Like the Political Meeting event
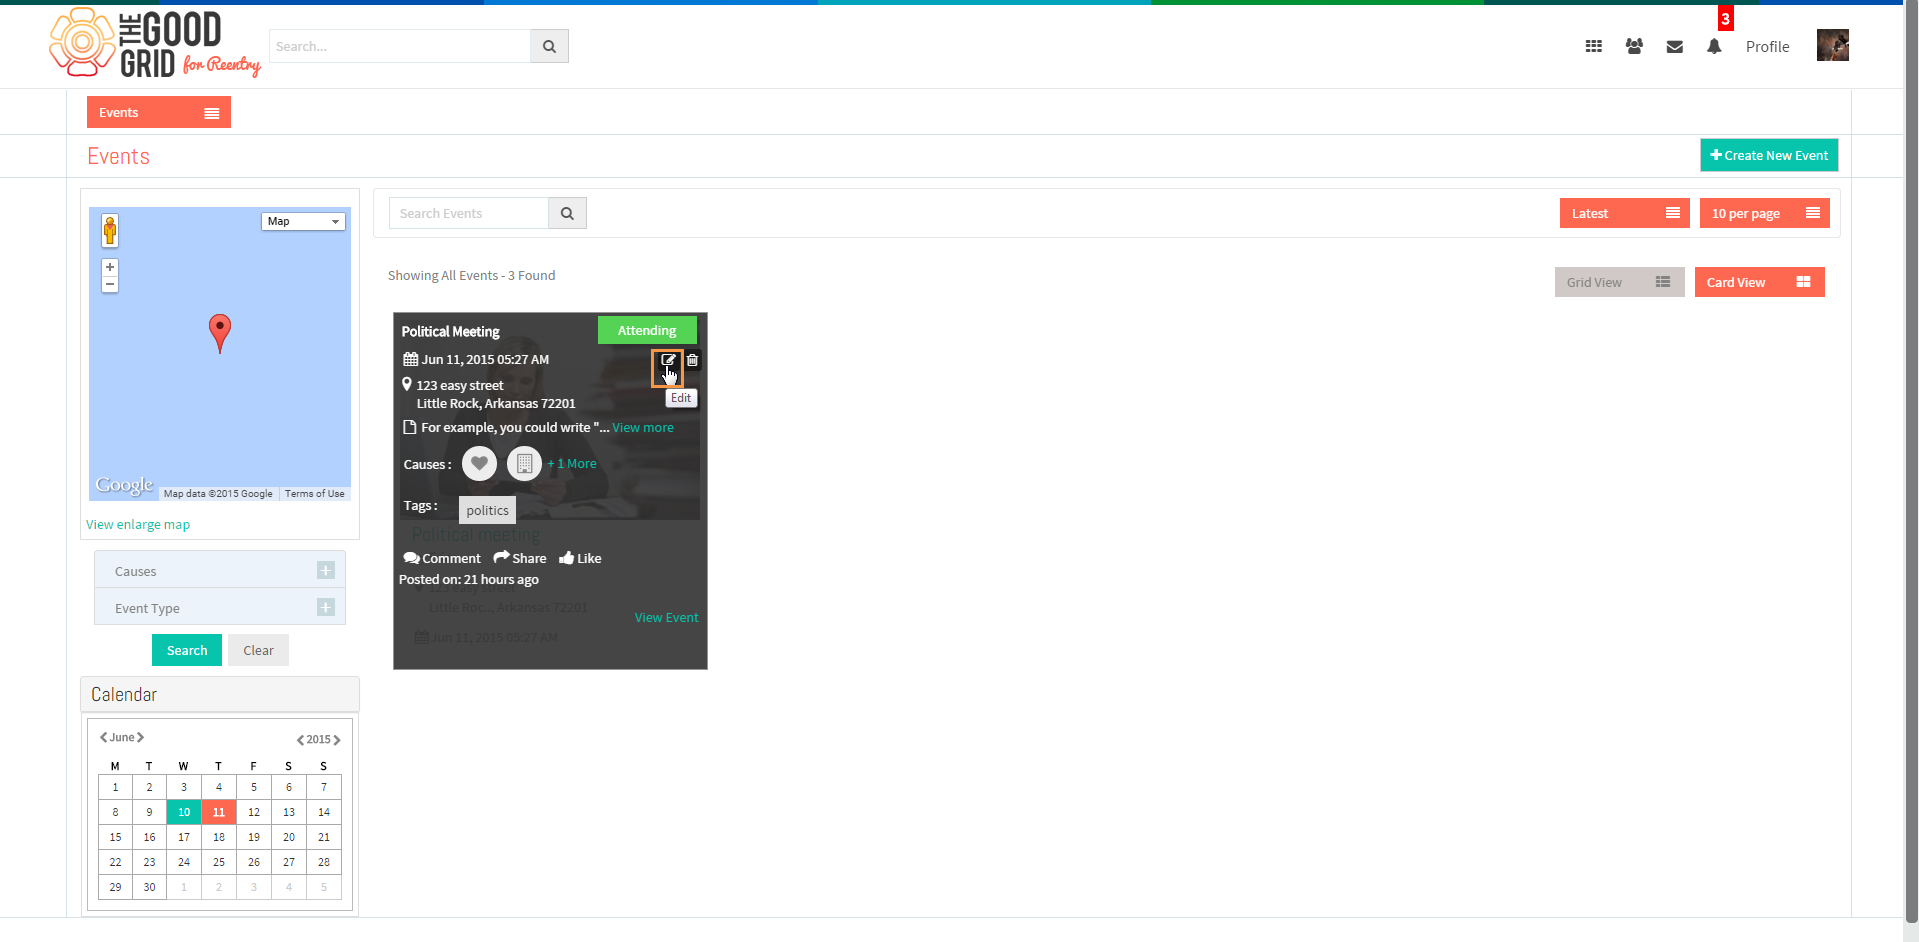Image resolution: width=1919 pixels, height=942 pixels. coord(580,558)
